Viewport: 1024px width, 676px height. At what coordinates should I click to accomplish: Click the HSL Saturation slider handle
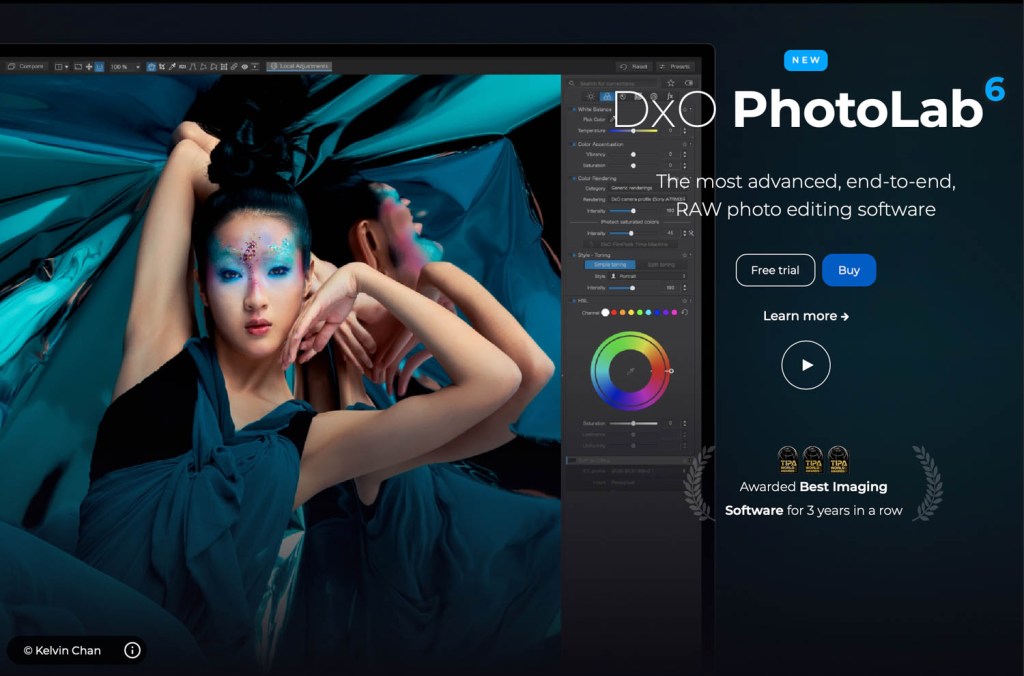click(x=633, y=423)
